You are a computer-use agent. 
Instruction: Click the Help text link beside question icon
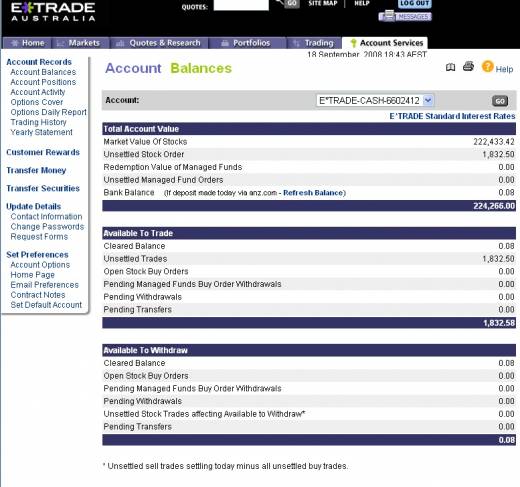pos(504,69)
